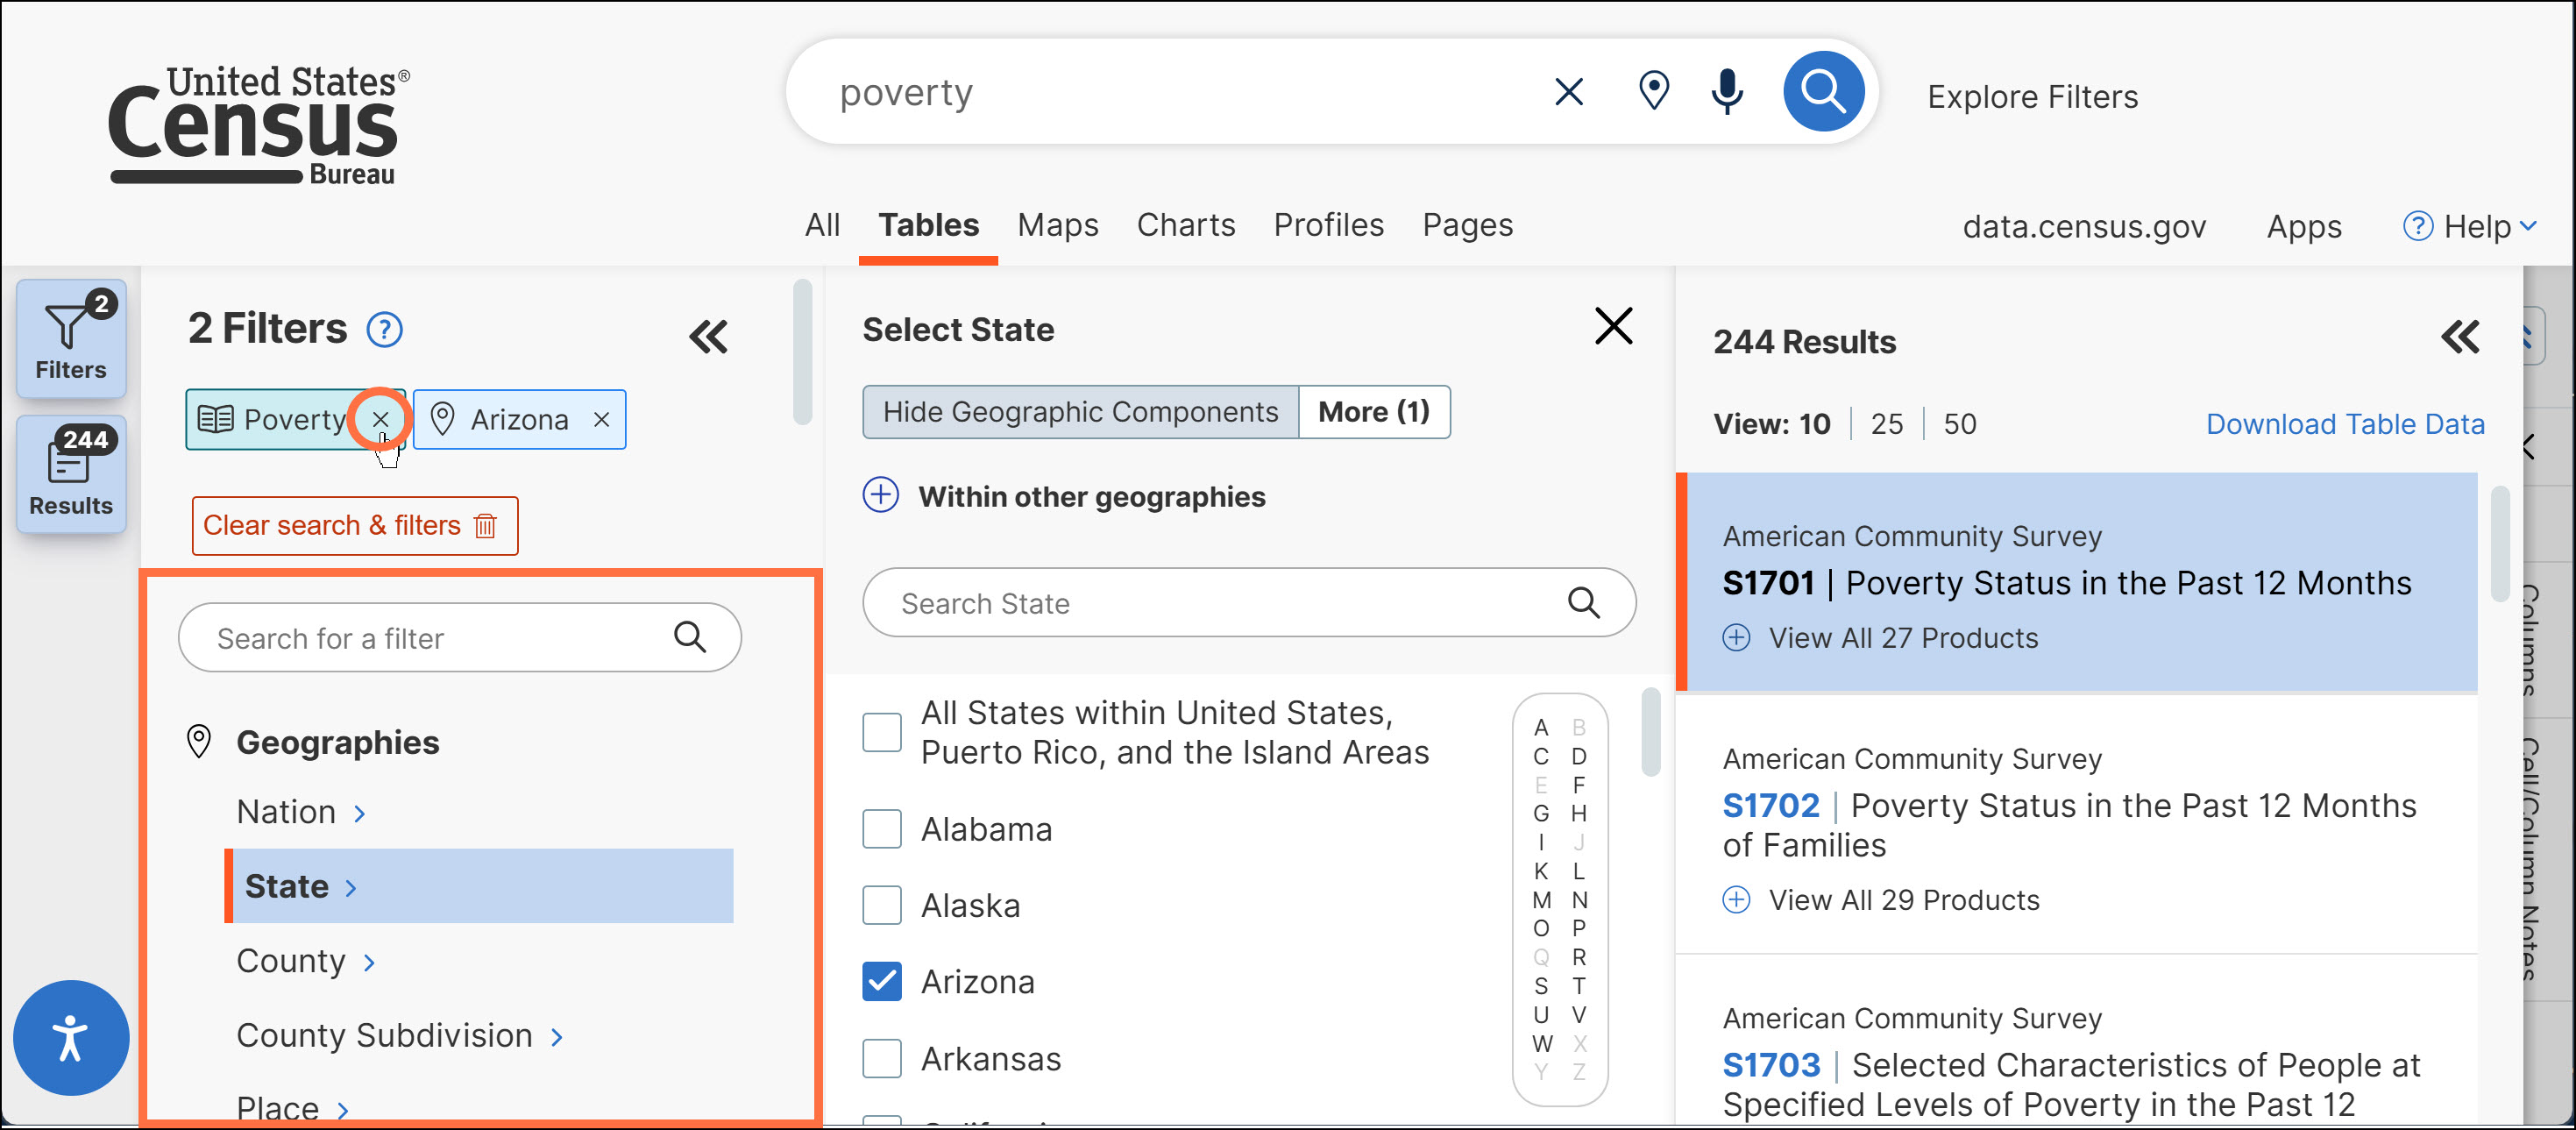Check the Alabama checkbox
This screenshot has width=2576, height=1130.
tap(881, 829)
